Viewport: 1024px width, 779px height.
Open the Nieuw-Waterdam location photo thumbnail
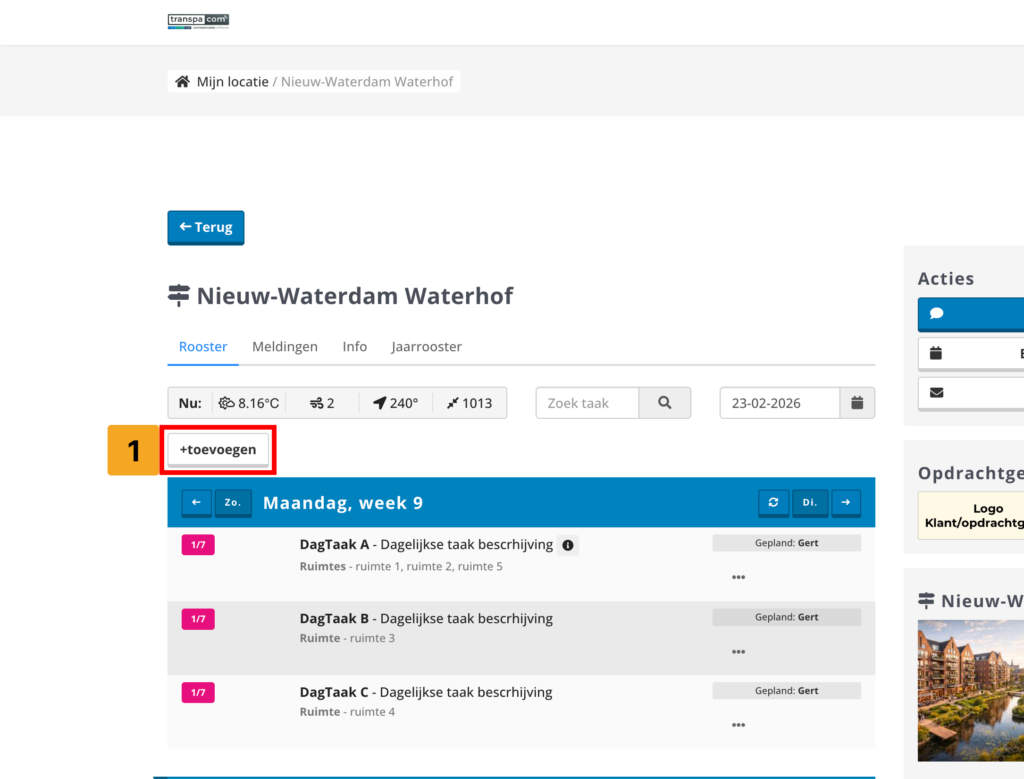[x=970, y=690]
